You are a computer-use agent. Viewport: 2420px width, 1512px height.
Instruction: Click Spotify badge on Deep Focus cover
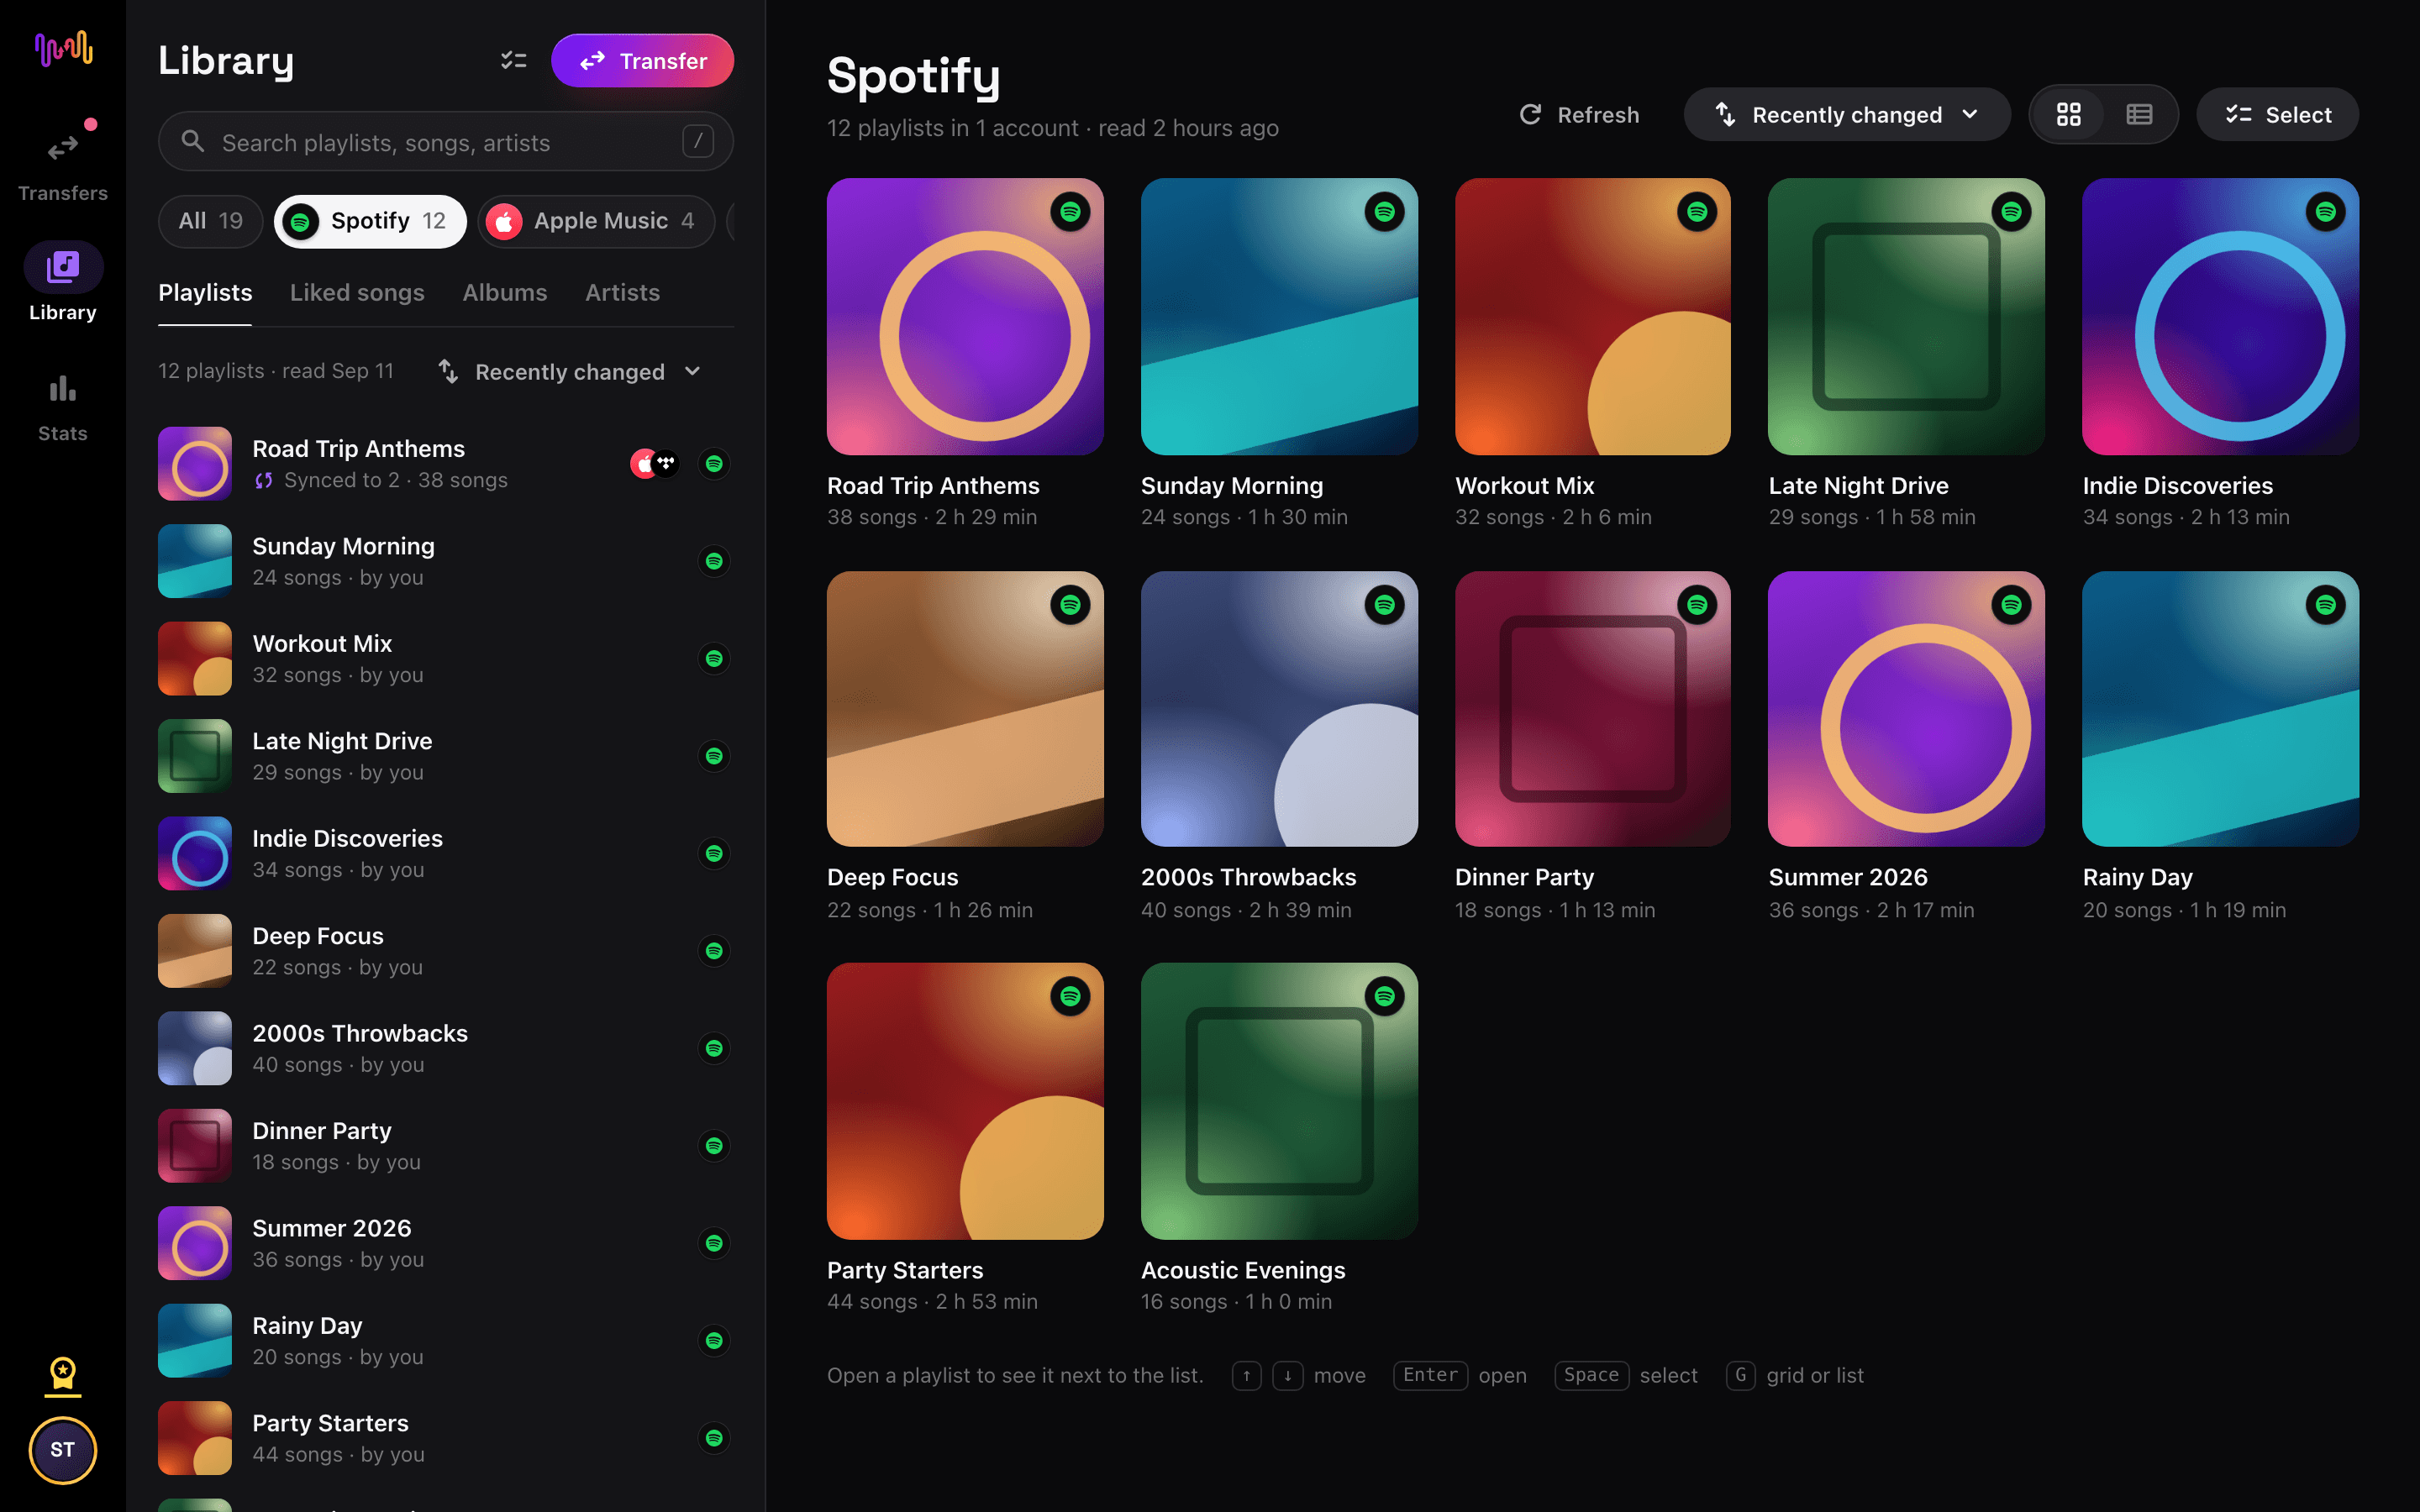pyautogui.click(x=1070, y=605)
